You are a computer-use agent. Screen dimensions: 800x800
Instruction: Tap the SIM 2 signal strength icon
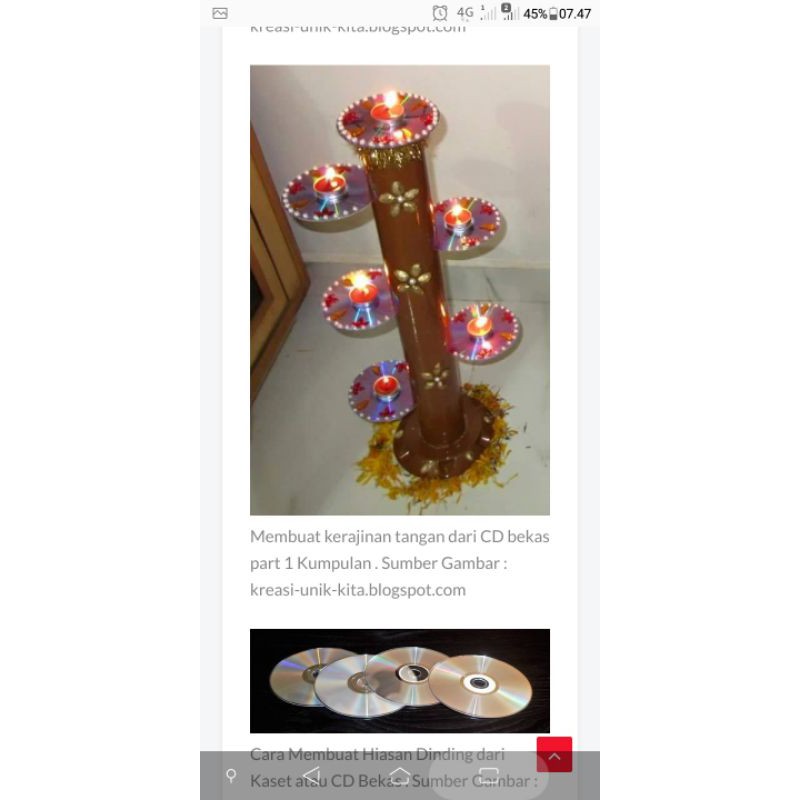coord(509,12)
